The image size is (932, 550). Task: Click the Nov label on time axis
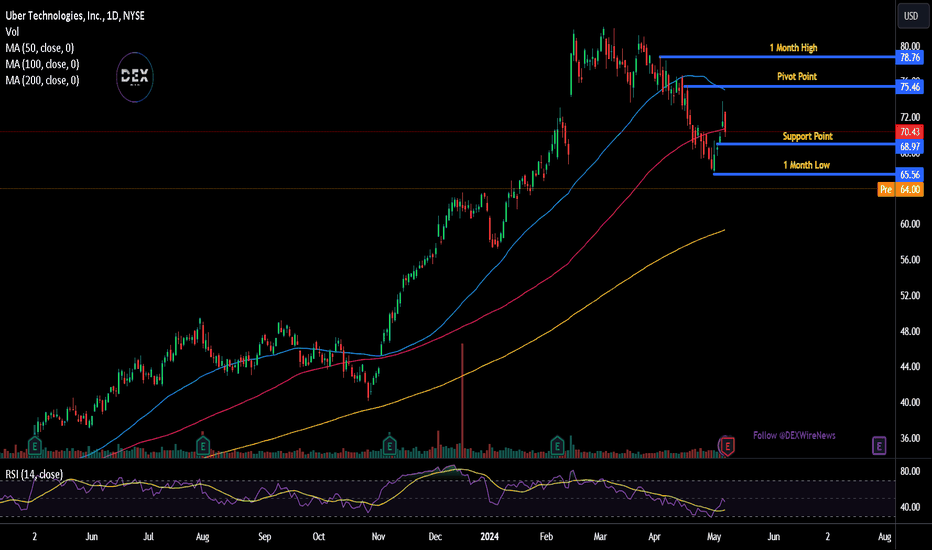point(378,536)
